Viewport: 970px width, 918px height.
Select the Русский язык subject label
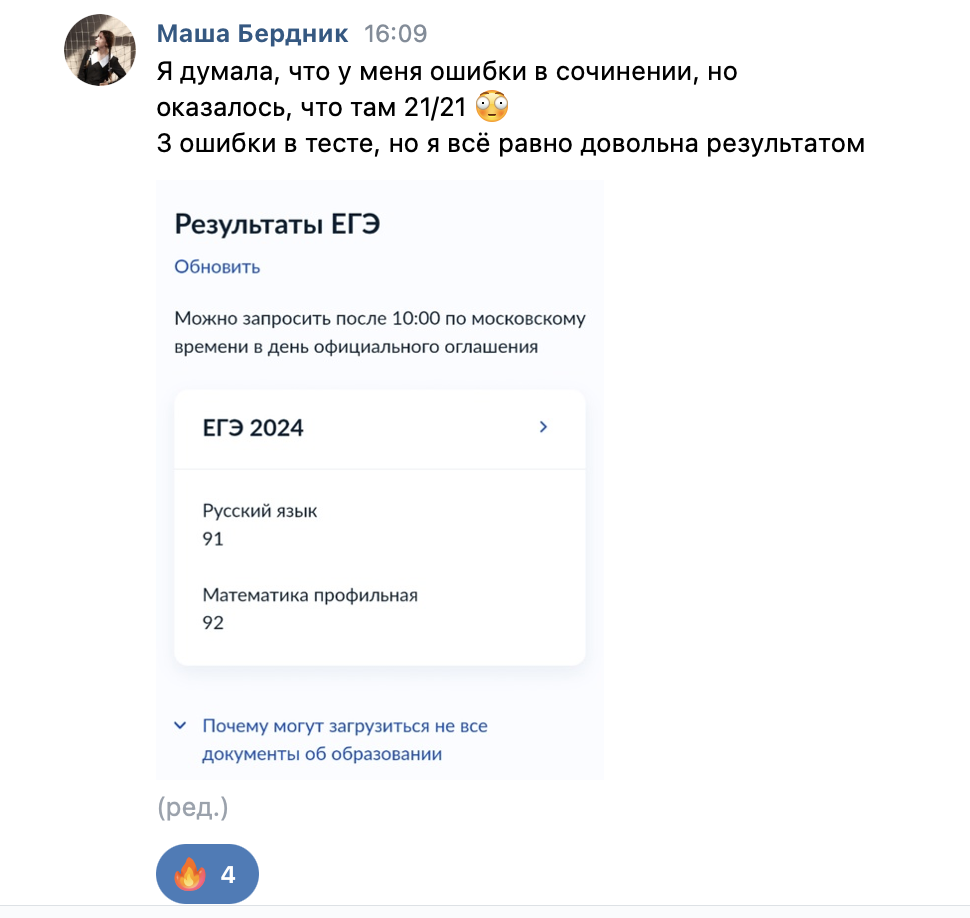tap(260, 511)
